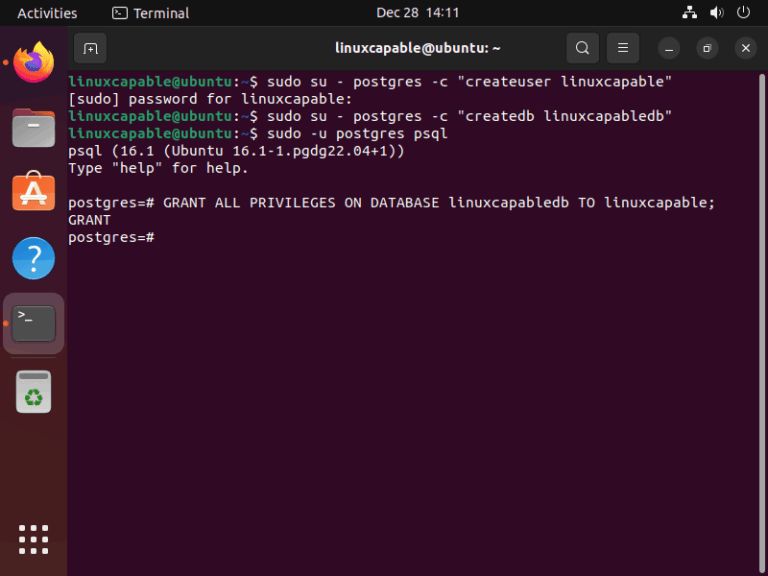
Task: Click the [sudo] password for linuxcapable line
Action: coord(210,99)
